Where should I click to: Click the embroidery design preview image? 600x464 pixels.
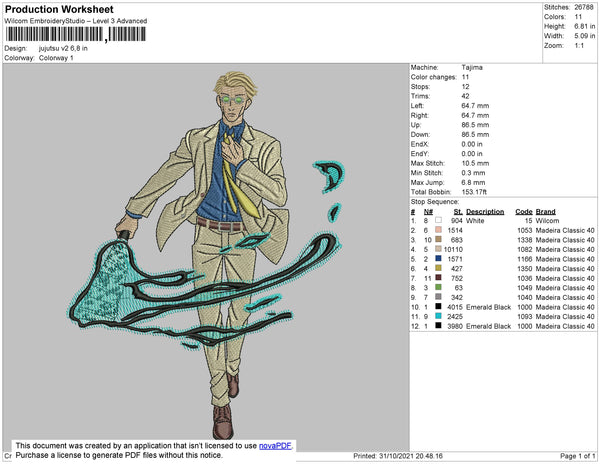coord(207,255)
